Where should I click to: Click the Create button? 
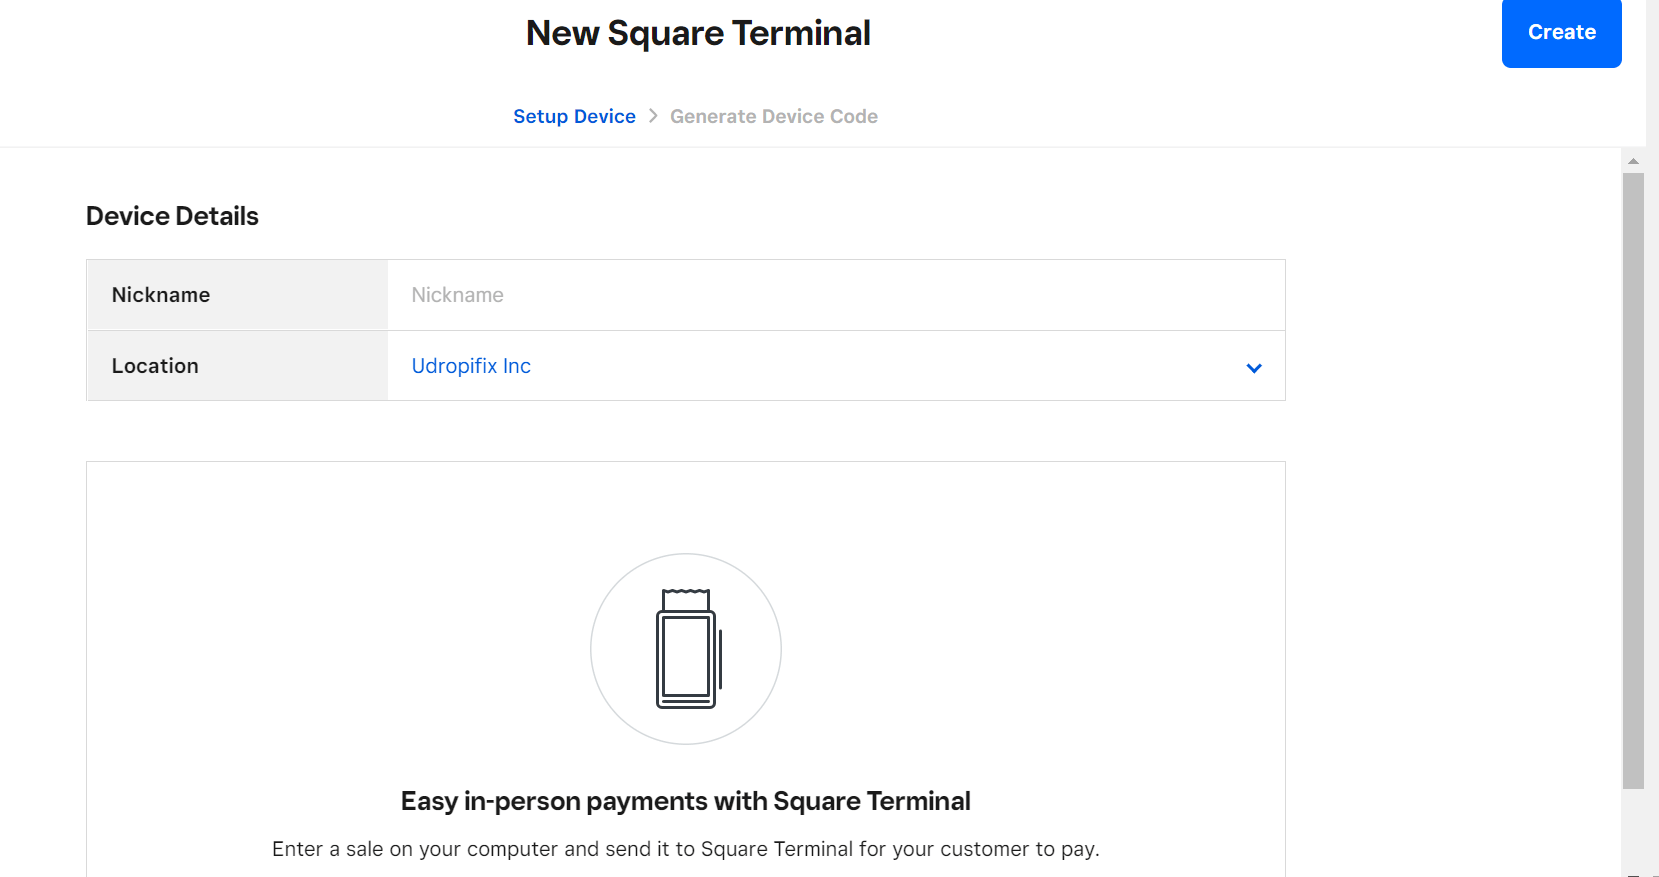1560,32
